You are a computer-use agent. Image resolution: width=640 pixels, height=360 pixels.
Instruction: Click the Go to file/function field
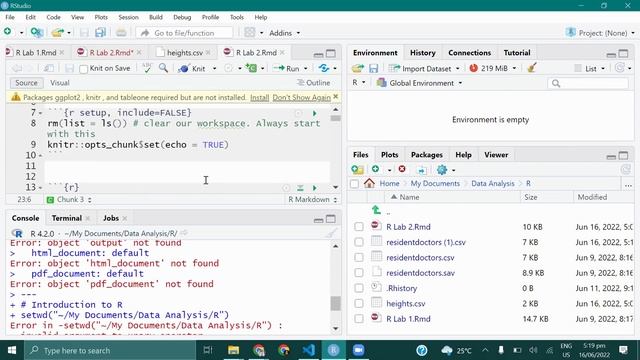184,33
